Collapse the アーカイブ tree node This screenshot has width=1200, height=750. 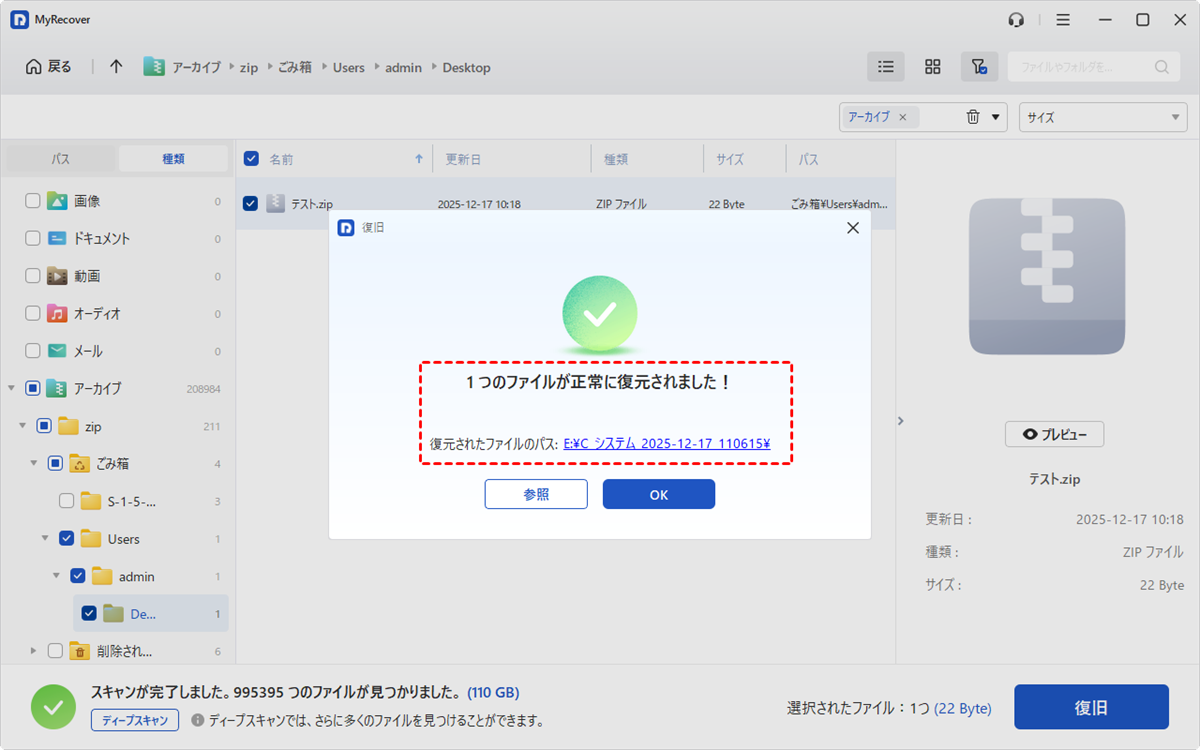tap(12, 388)
